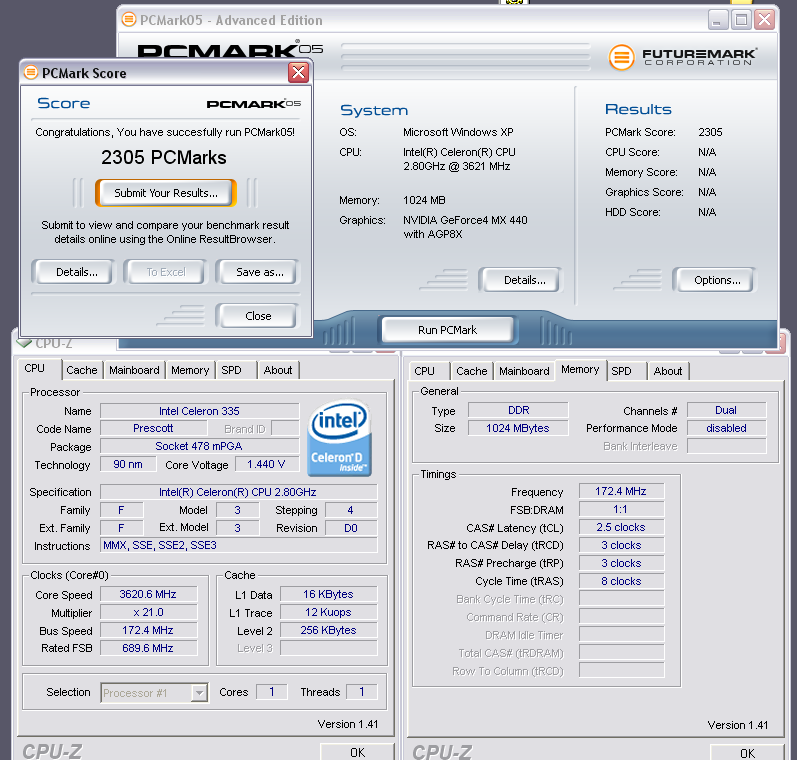Open Memory tab in left CPU-Z window
The width and height of the screenshot is (797, 760).
coord(190,370)
